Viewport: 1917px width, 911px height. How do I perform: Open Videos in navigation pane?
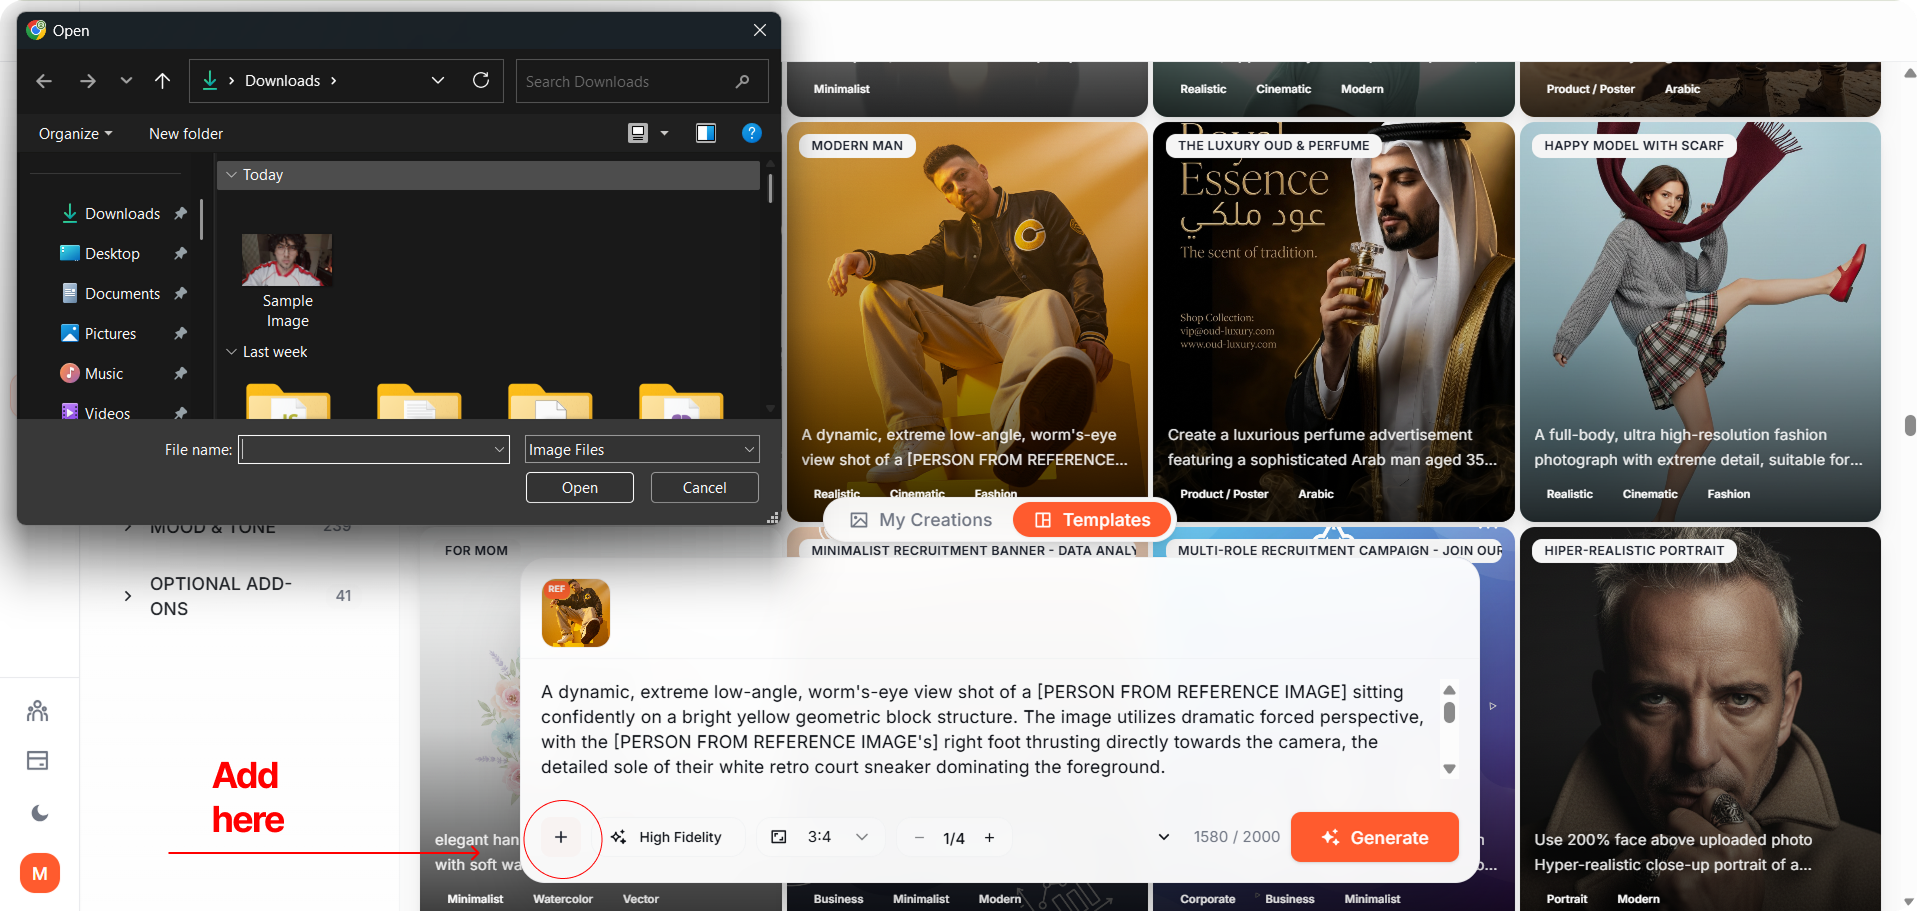(x=107, y=413)
